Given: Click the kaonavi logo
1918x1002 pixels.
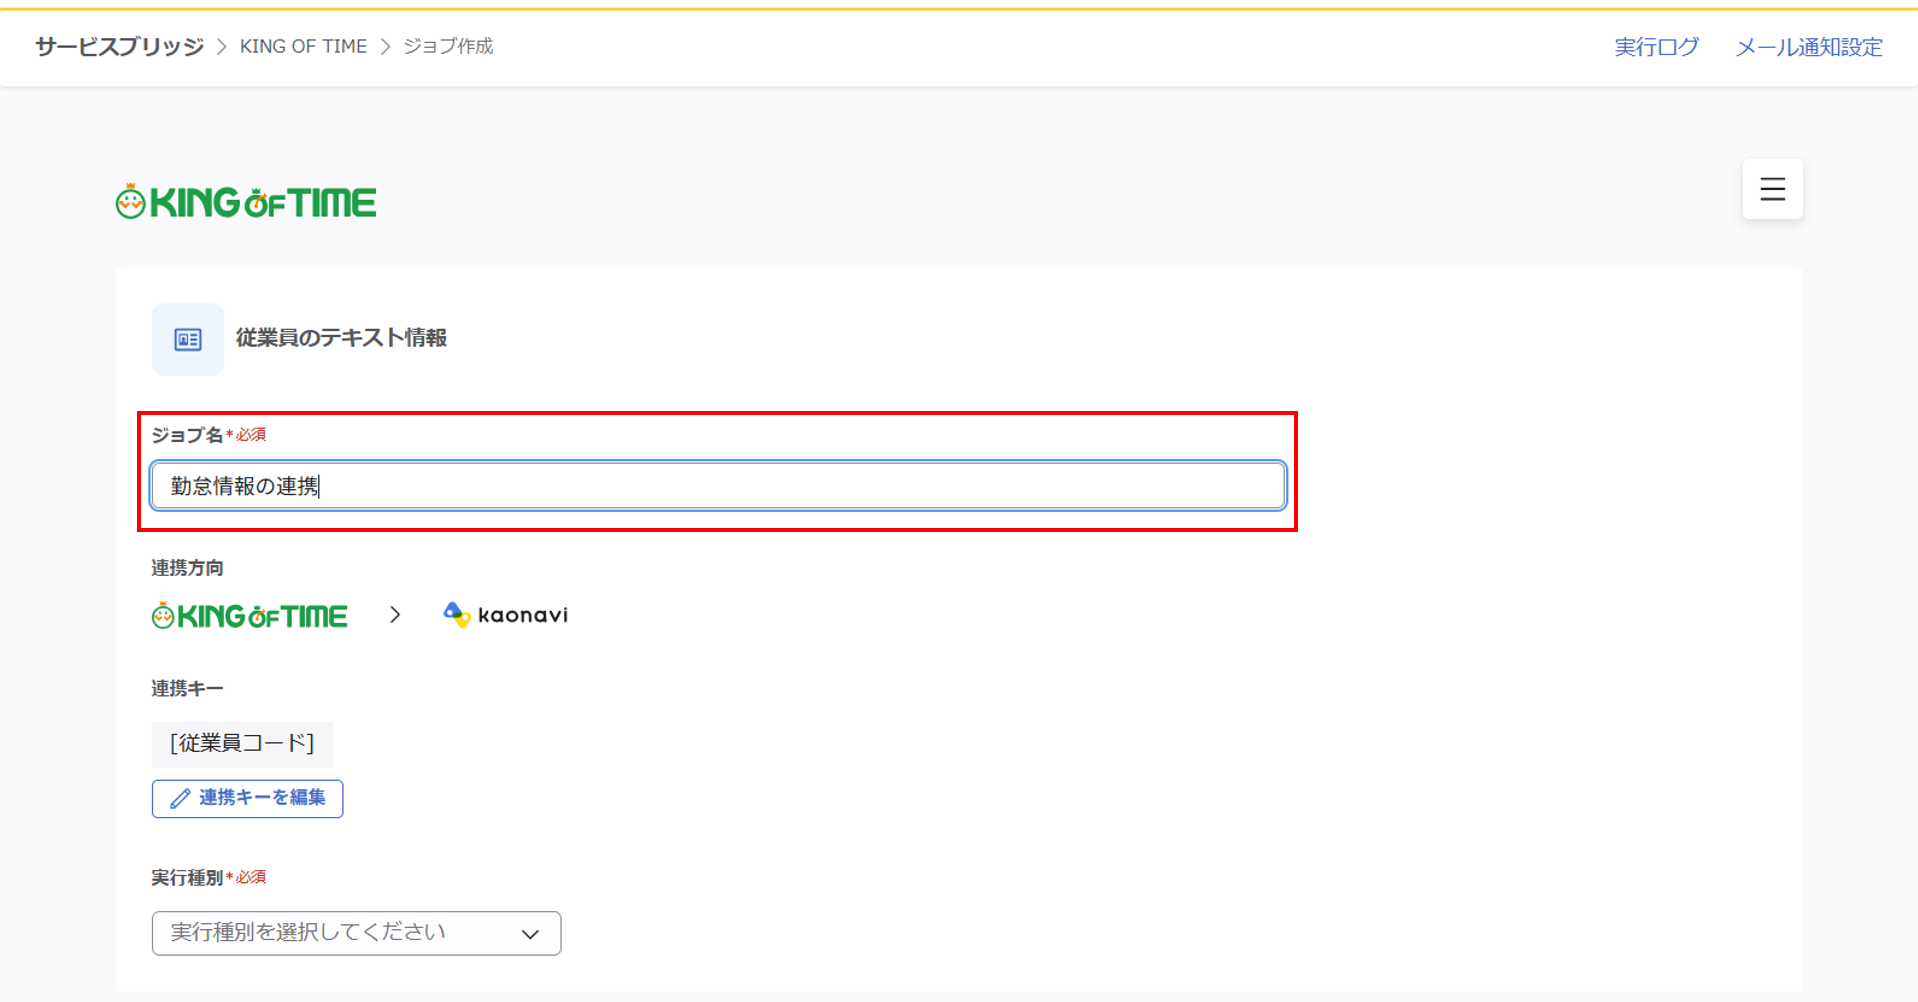Looking at the screenshot, I should pos(506,615).
